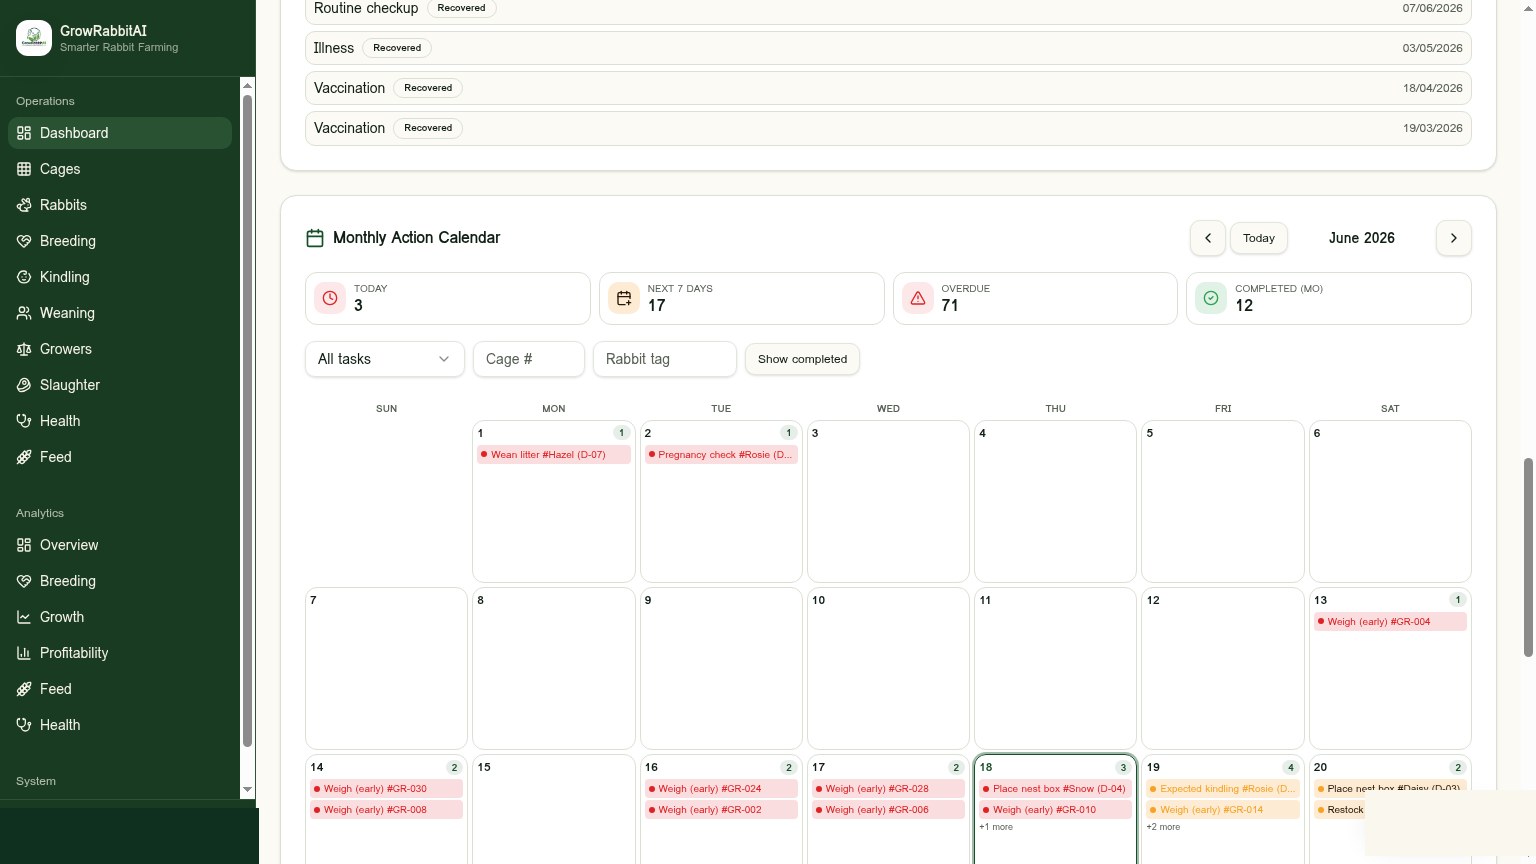This screenshot has width=1536, height=864.
Task: Select Weigh (early) #GR-006 event
Action: tap(888, 809)
